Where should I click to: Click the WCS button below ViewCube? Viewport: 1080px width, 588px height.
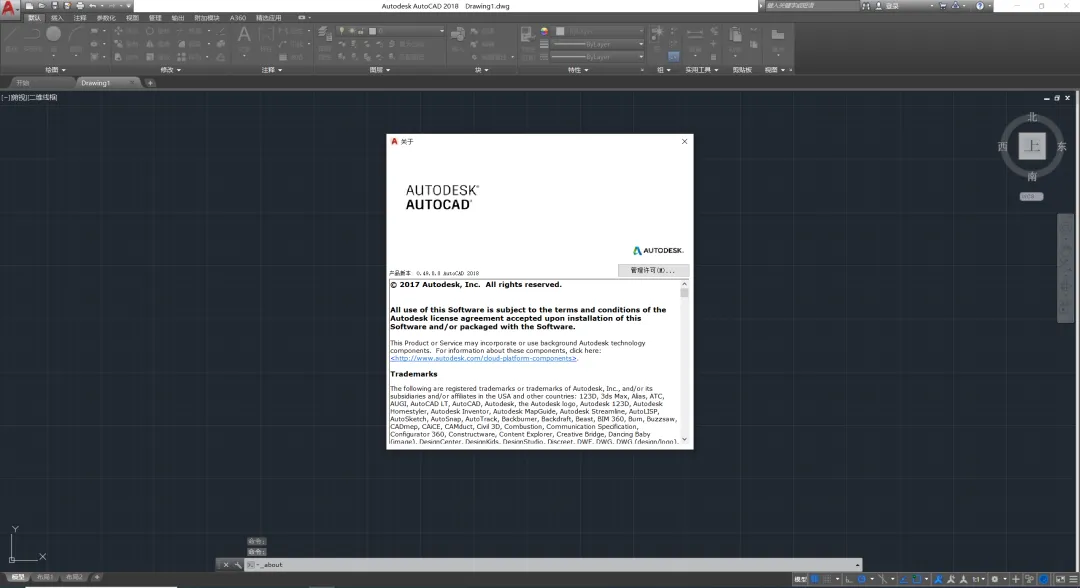[1031, 196]
